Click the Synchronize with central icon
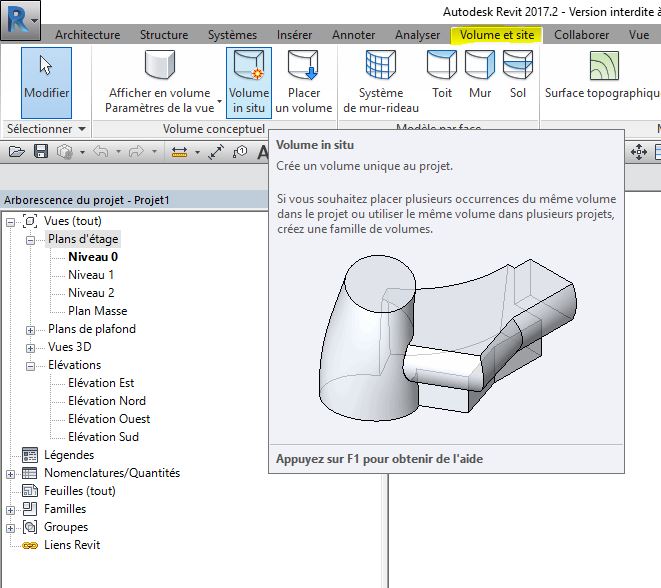The width and height of the screenshot is (661, 588). click(65, 152)
